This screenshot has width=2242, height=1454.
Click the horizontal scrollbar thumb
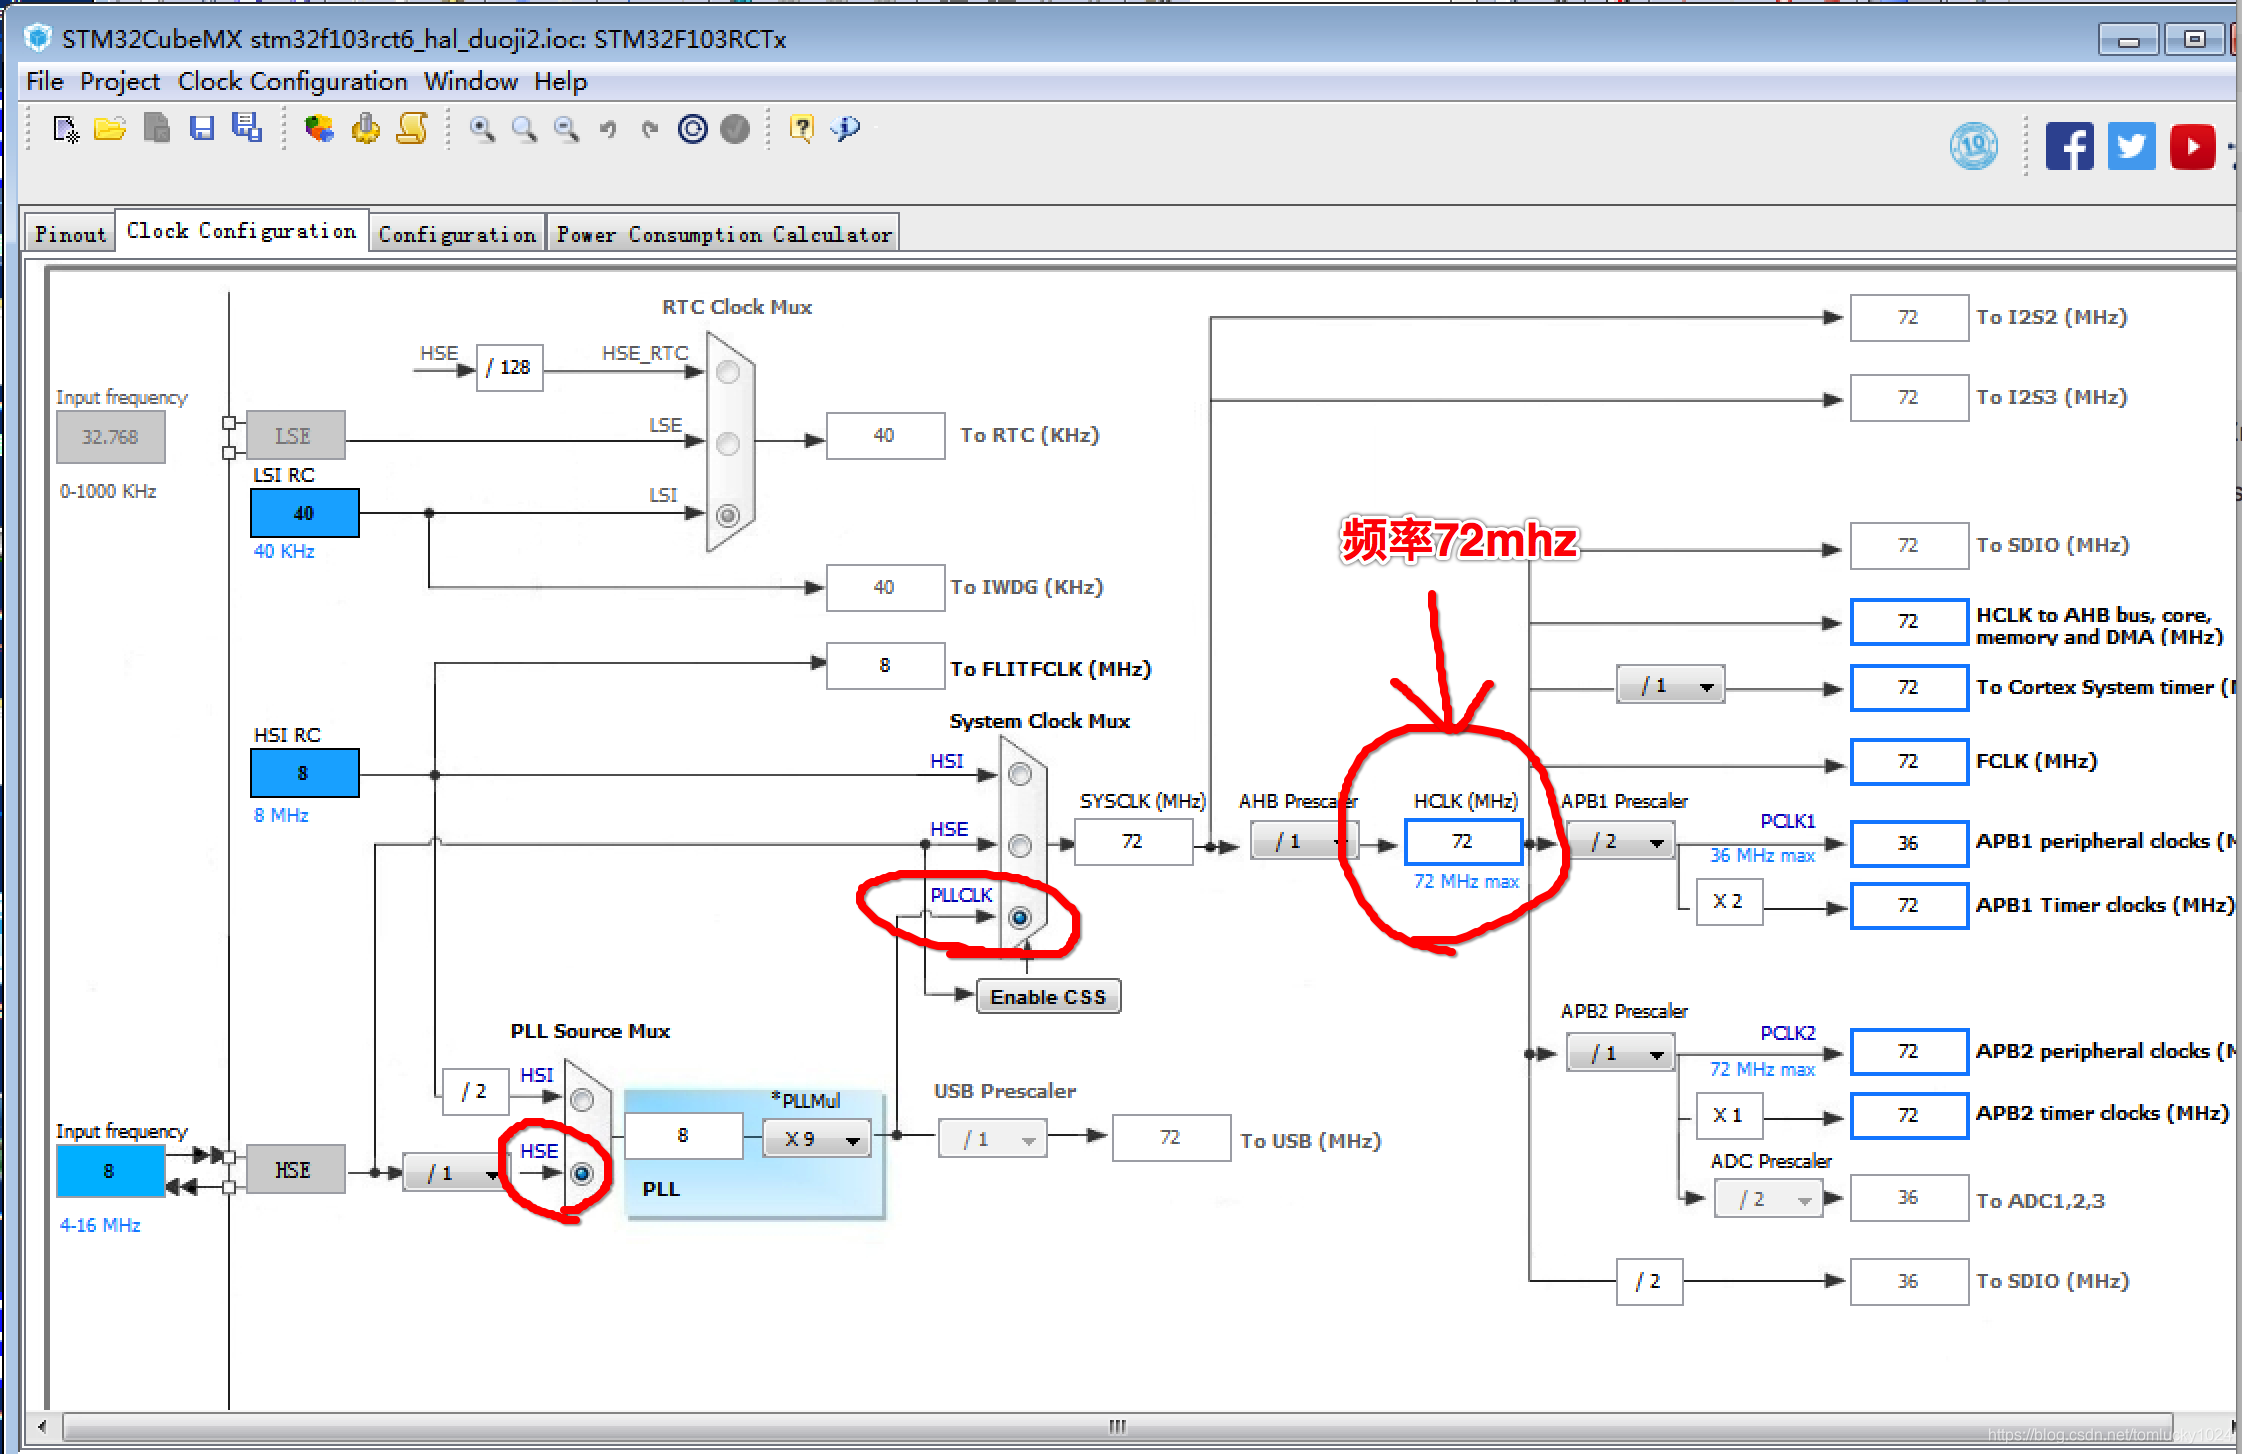pyautogui.click(x=1118, y=1427)
